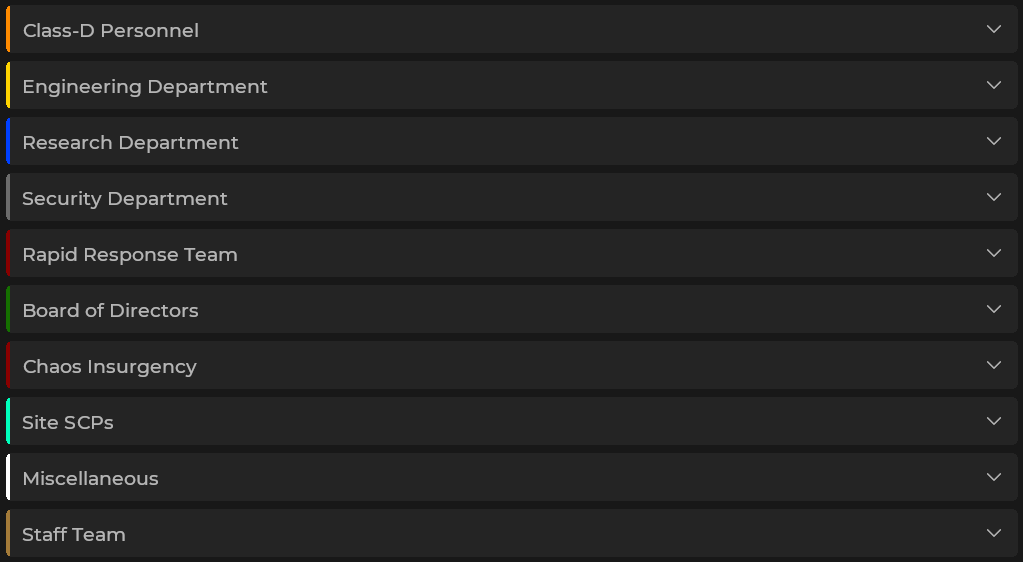Click the Staff Team chevron arrow

click(x=993, y=534)
